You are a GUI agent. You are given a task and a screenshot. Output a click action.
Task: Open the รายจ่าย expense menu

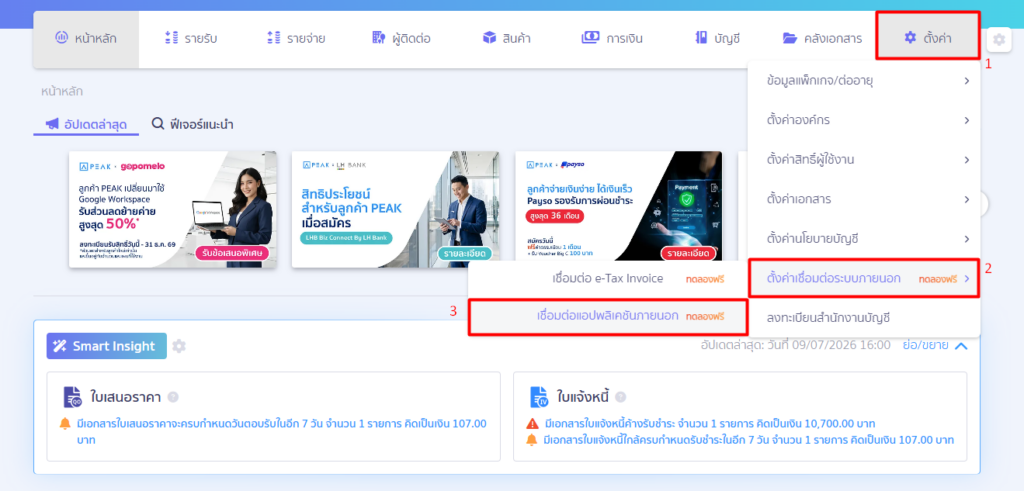pos(296,39)
